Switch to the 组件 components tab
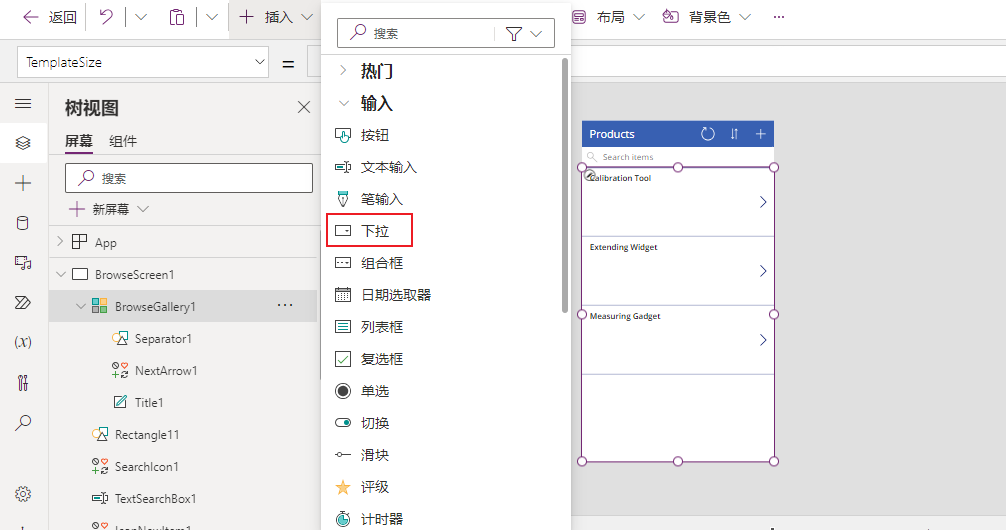Viewport: 1006px width, 530px height. (123, 141)
